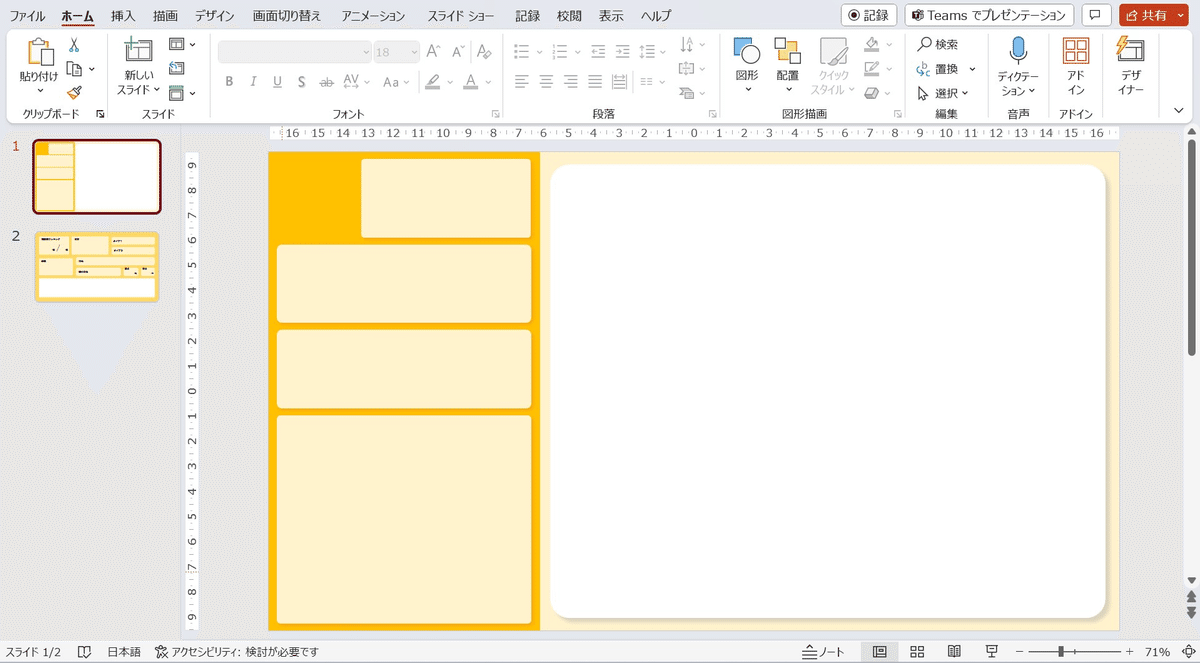The height and width of the screenshot is (663, 1200).
Task: Switch to reading view
Action: click(954, 652)
